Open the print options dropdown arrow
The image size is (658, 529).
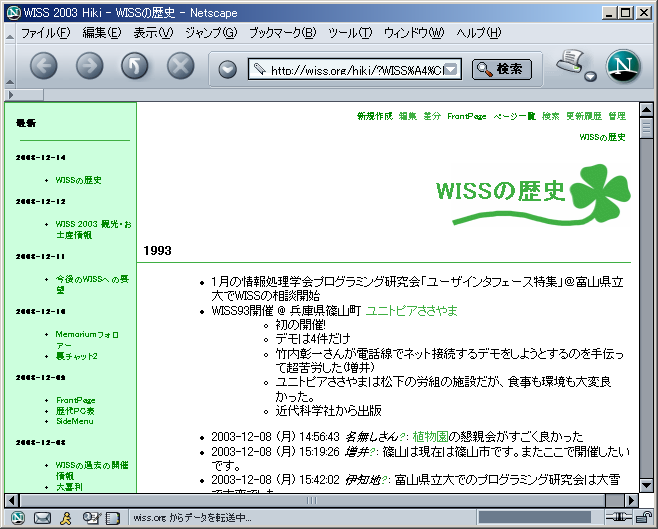pyautogui.click(x=590, y=76)
